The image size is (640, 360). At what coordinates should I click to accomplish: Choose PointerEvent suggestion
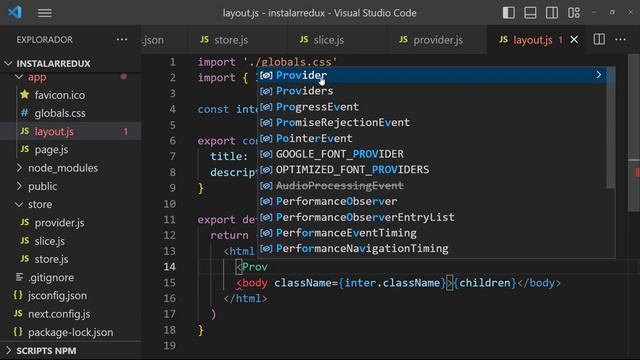point(432,138)
